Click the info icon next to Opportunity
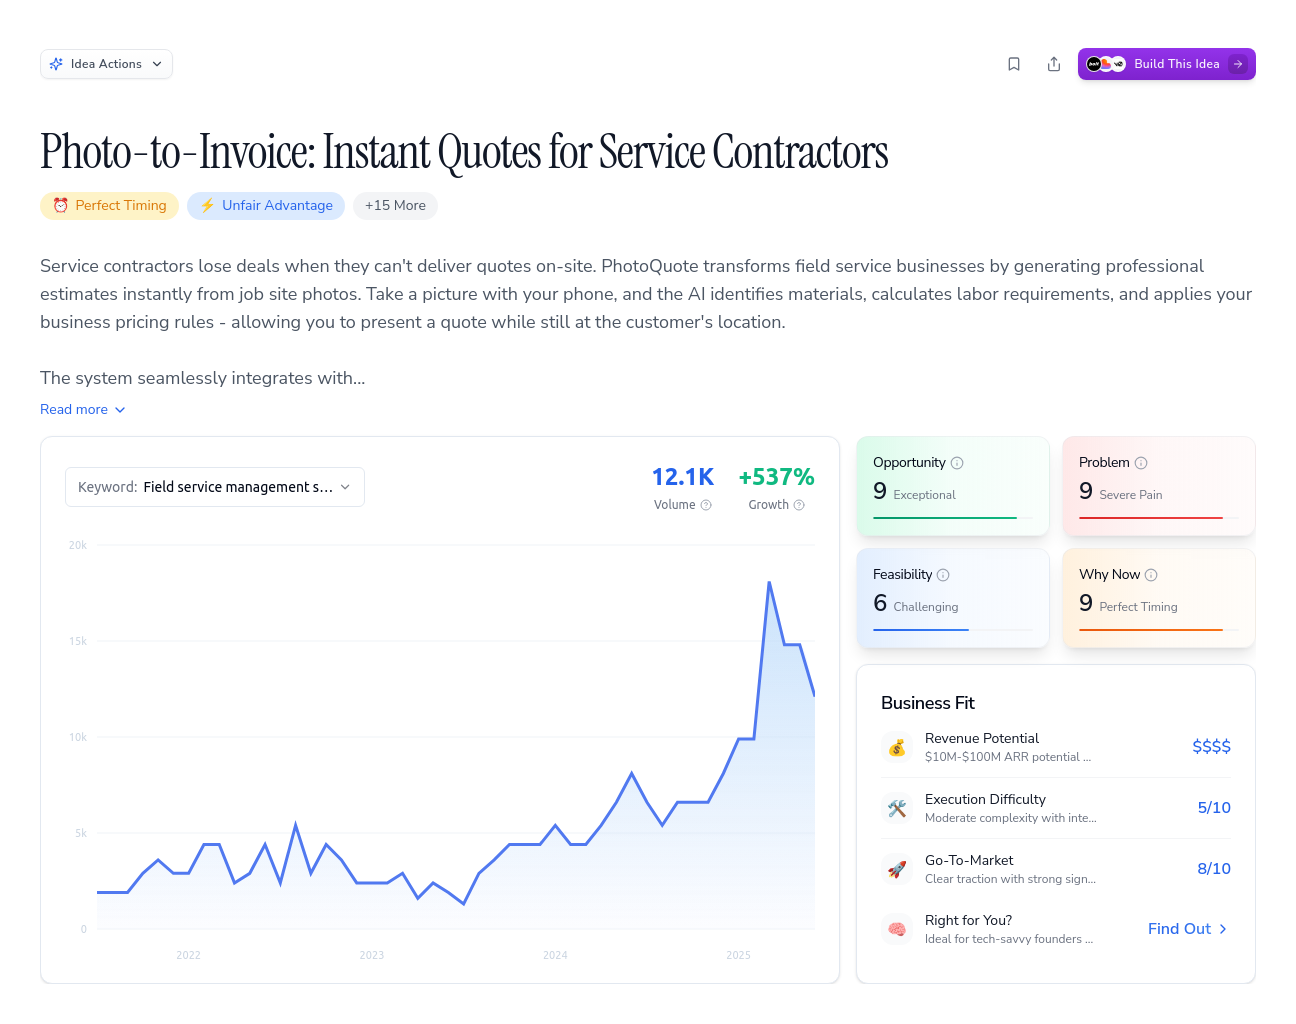 pyautogui.click(x=957, y=463)
